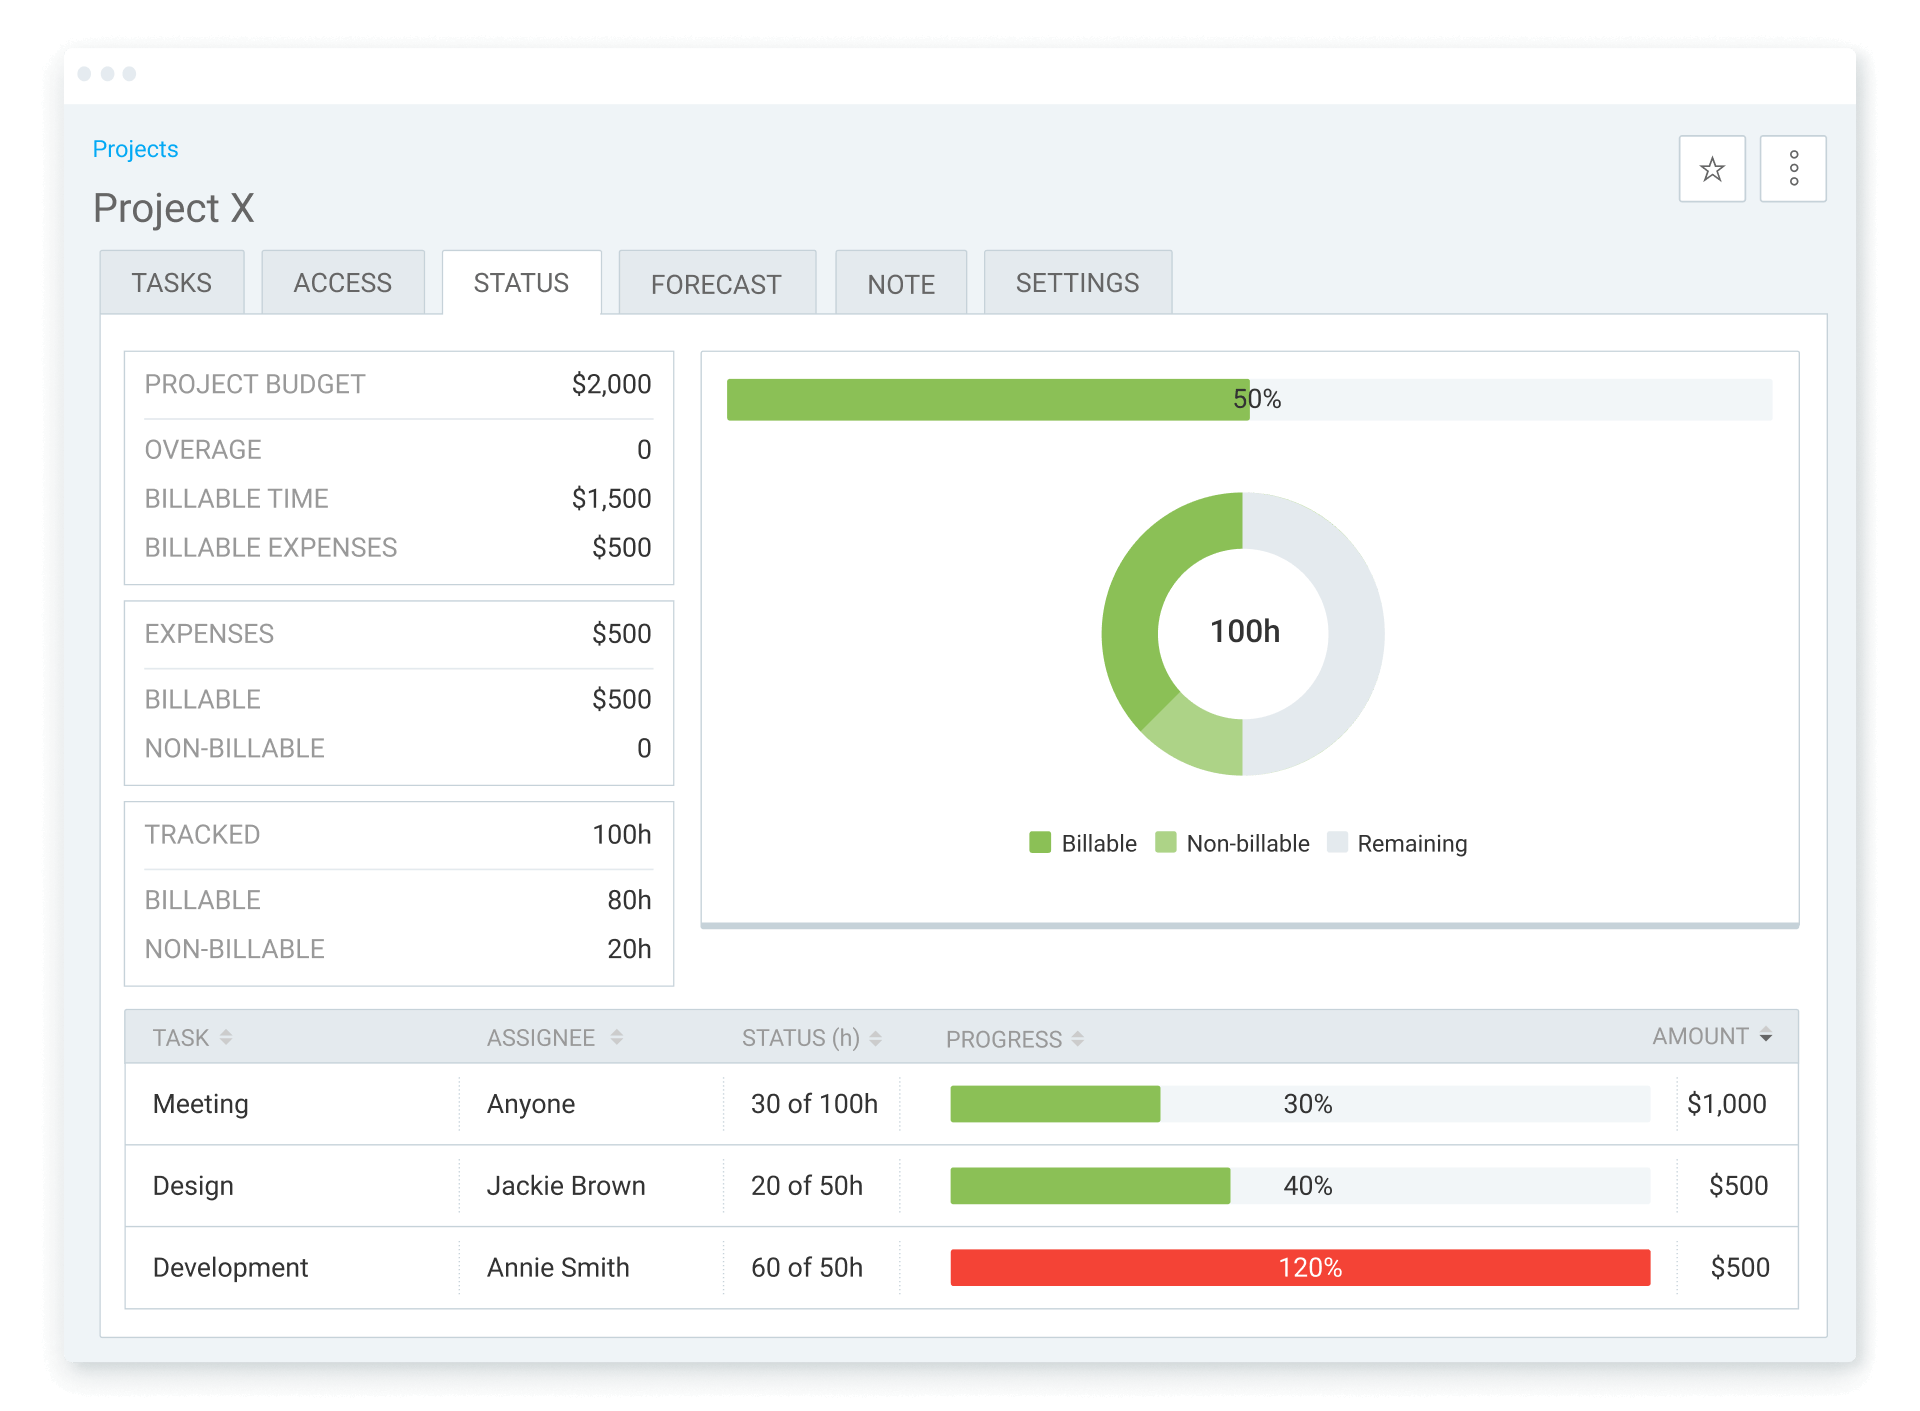The height and width of the screenshot is (1411, 1920).
Task: Select the Meeting task row
Action: pyautogui.click(x=201, y=1103)
